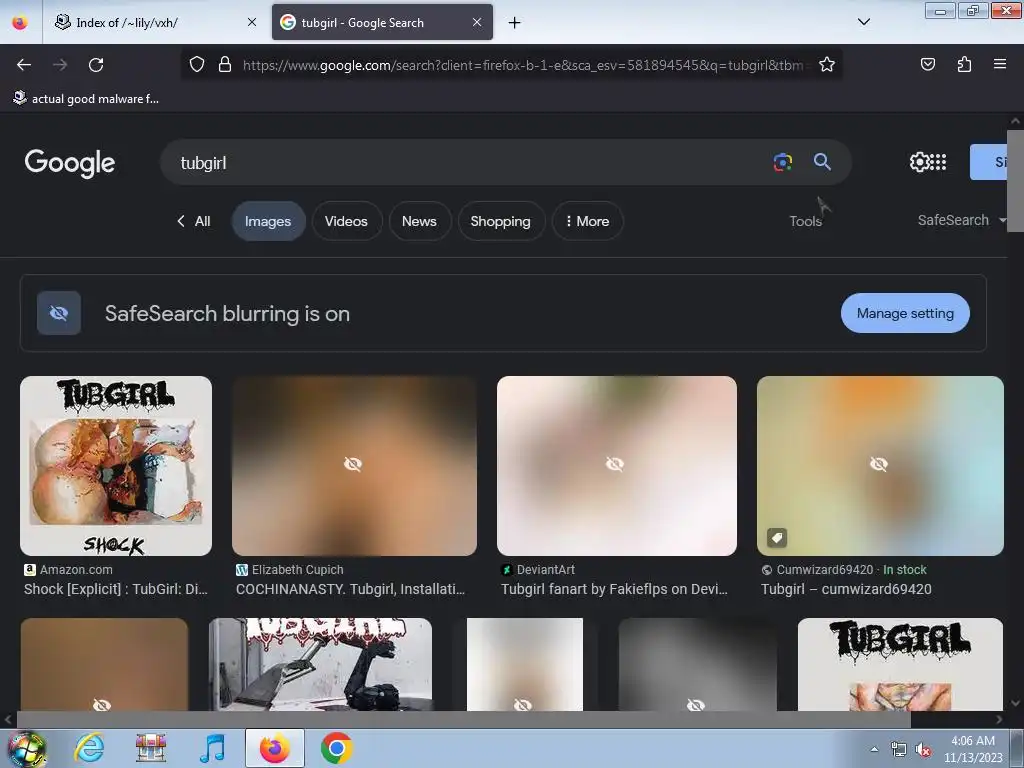1024x768 pixels.
Task: Open the 'actual good malware f...' bookmark
Action: 86,99
